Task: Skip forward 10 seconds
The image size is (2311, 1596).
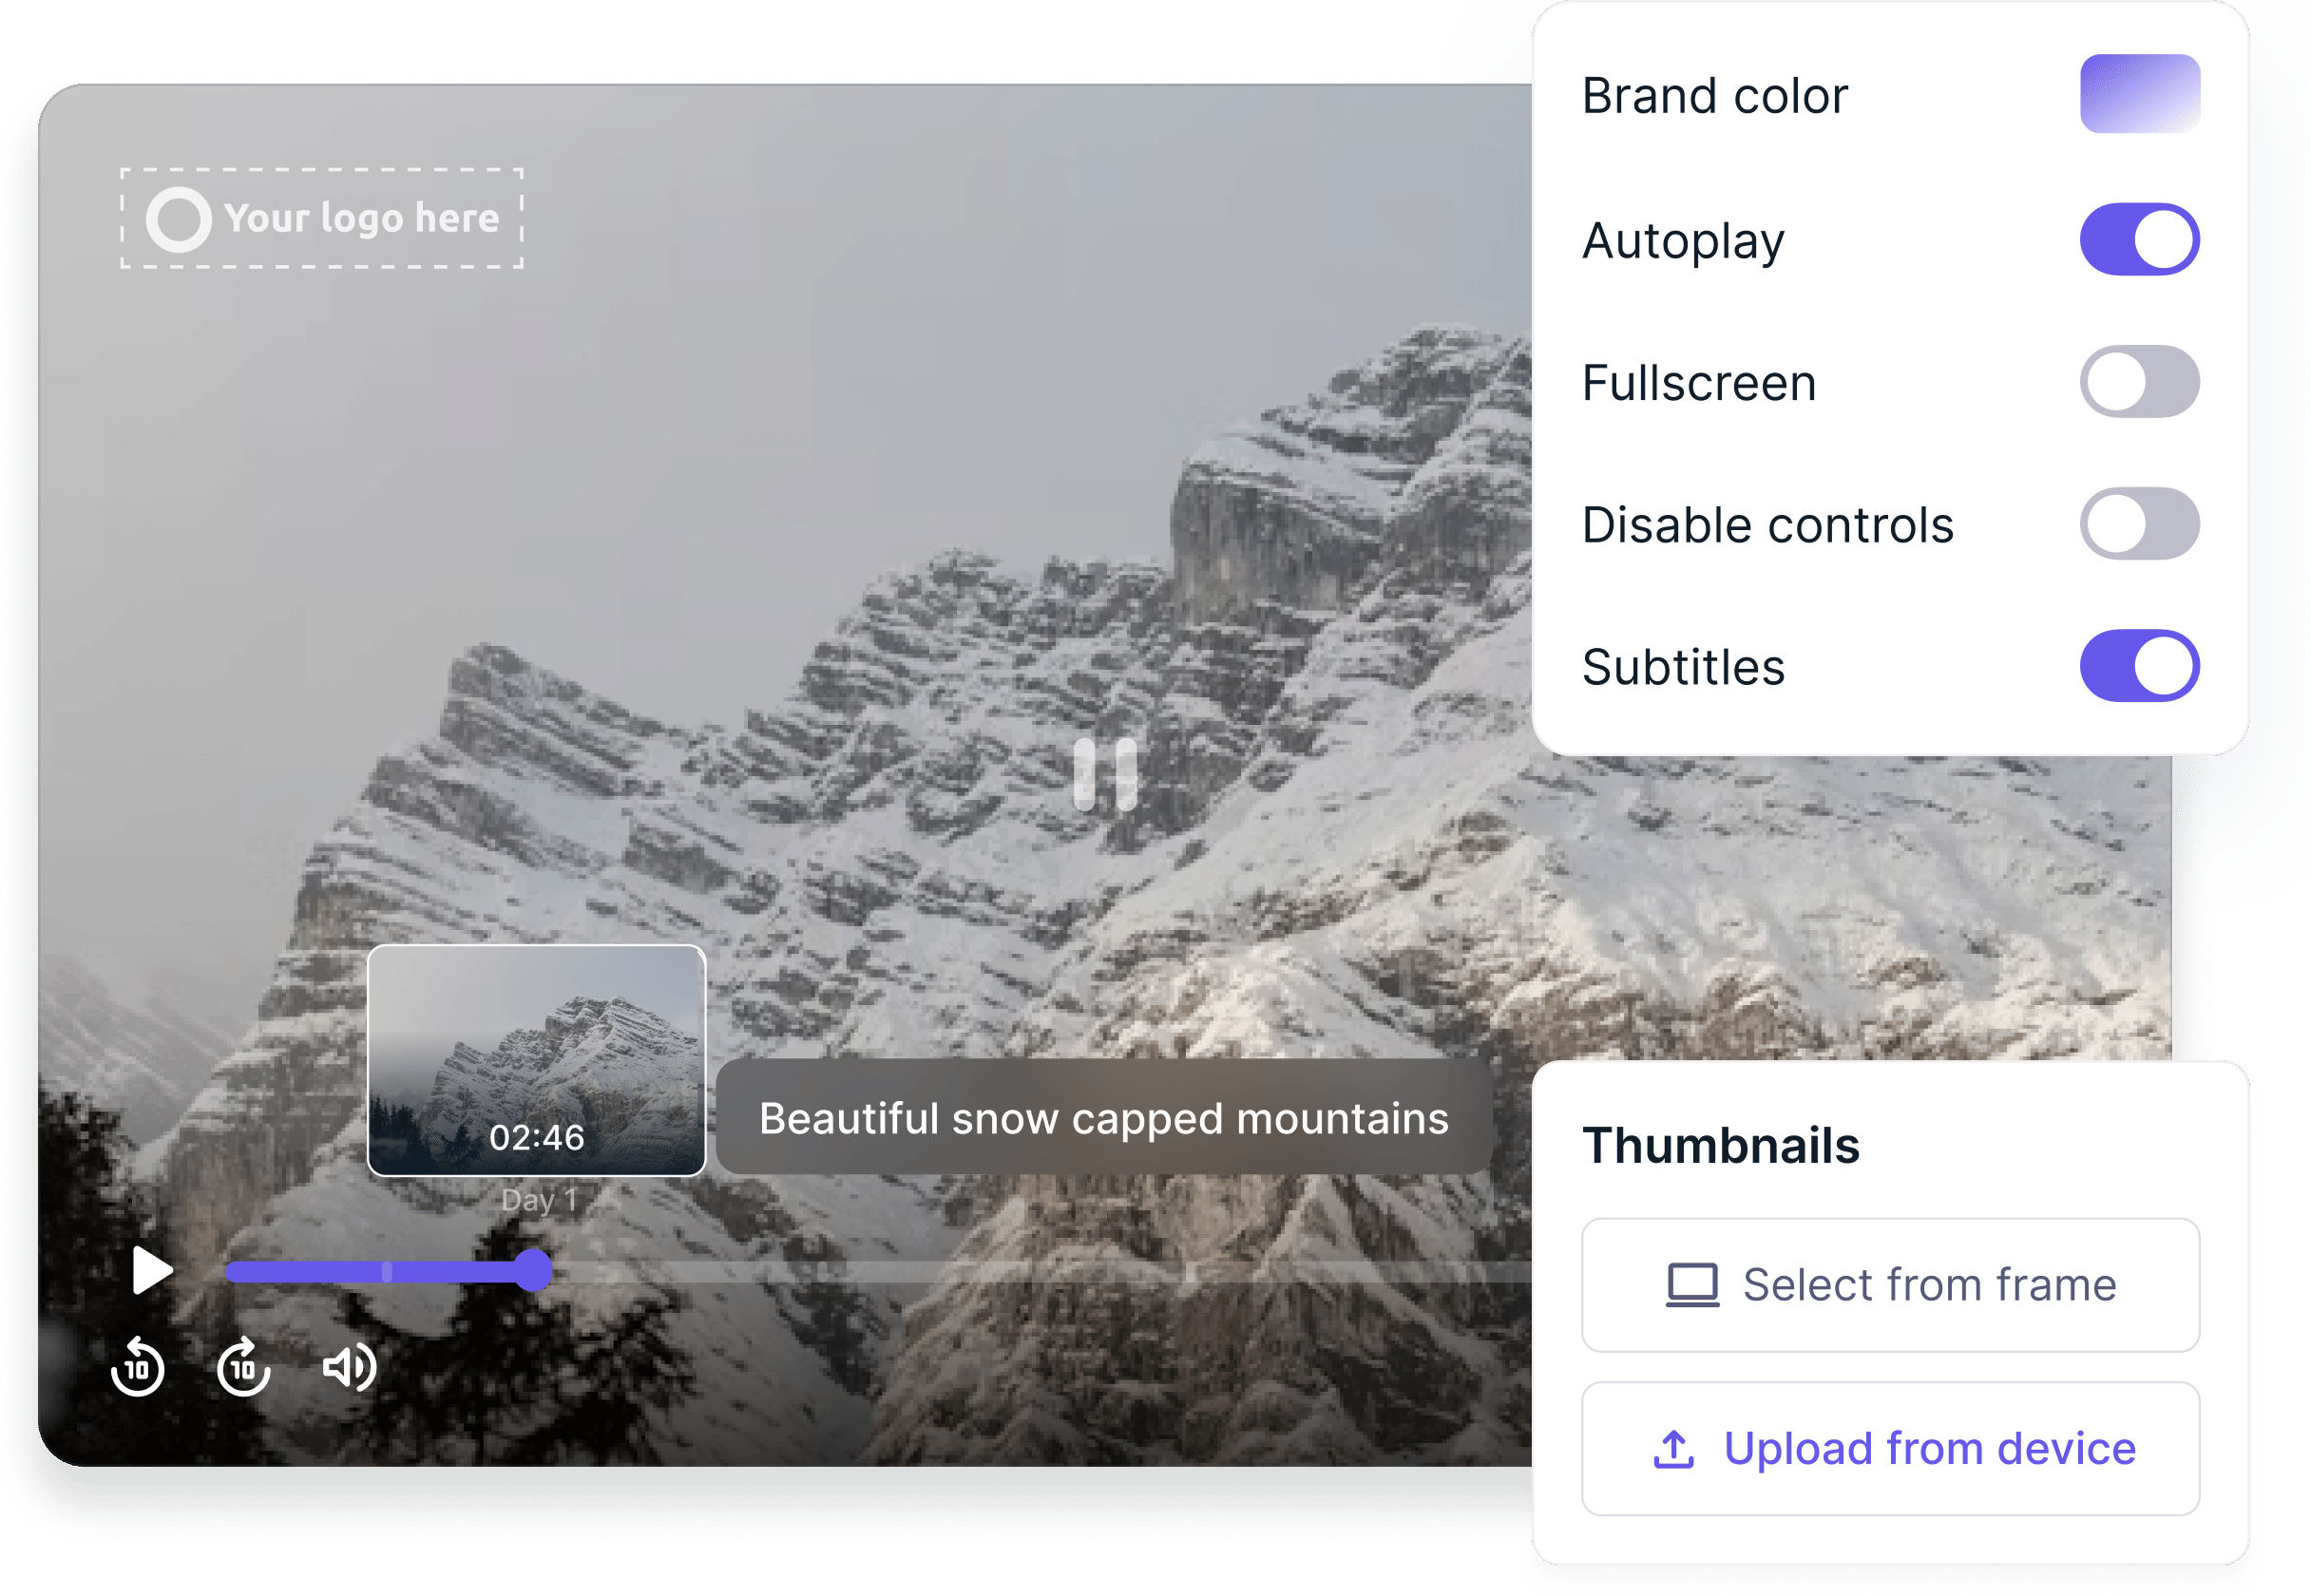Action: coord(243,1368)
